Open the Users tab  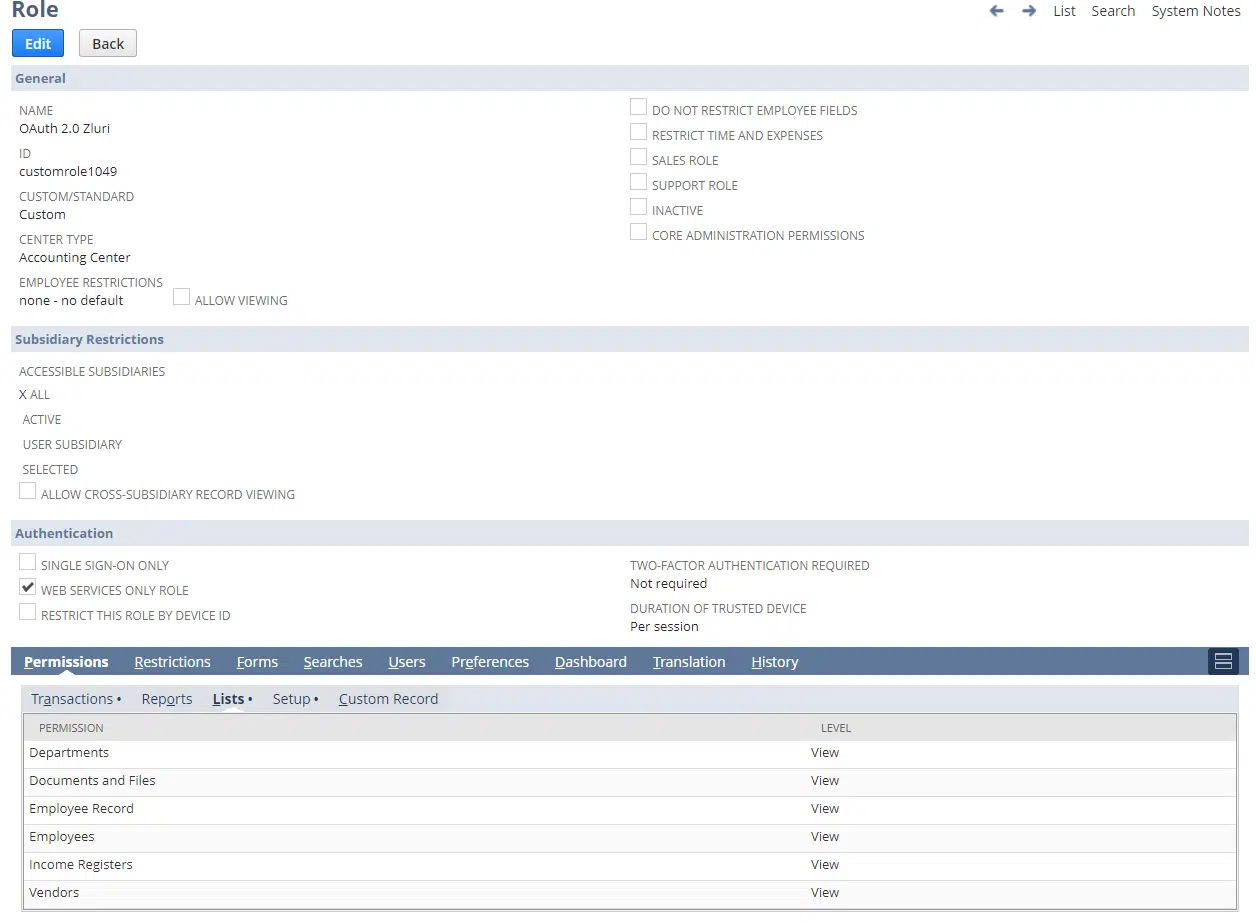point(406,662)
